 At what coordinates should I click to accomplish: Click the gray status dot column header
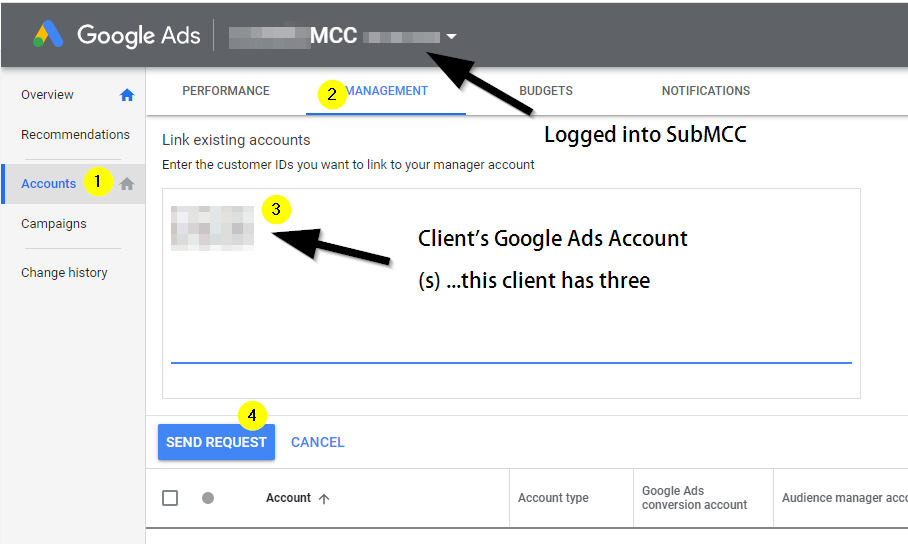pos(208,498)
